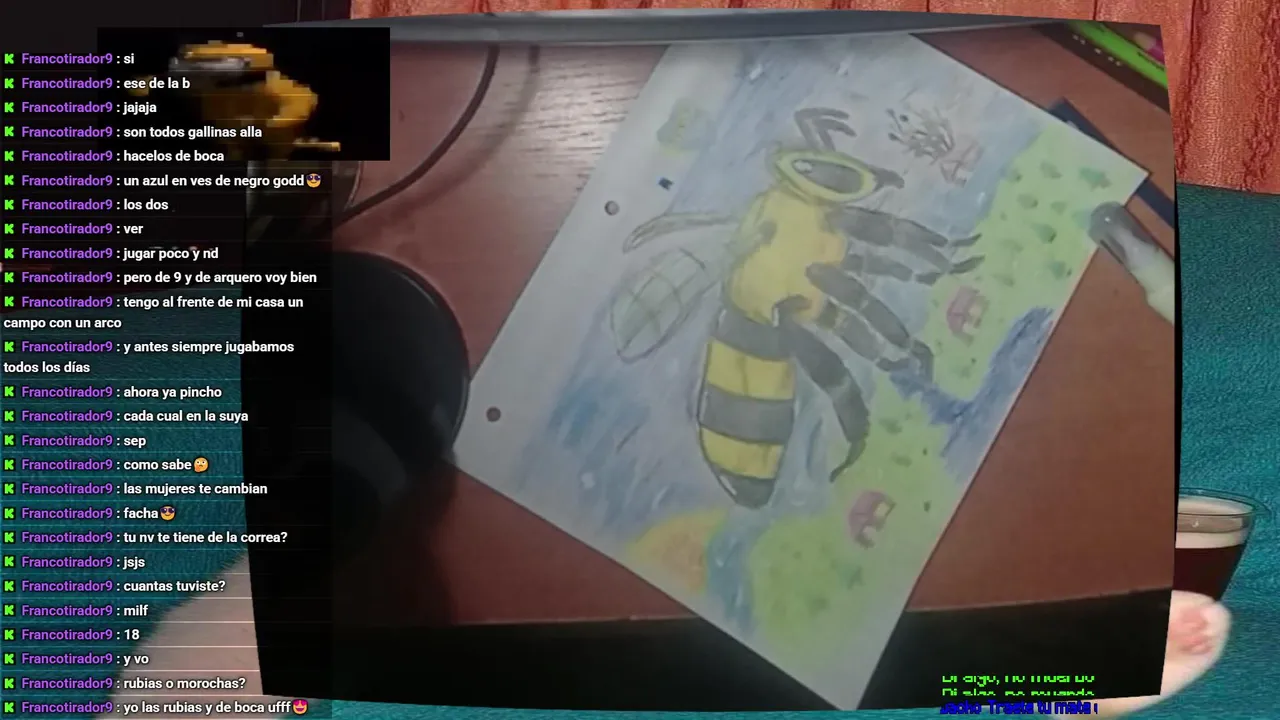Select message text "yo las rubias y de boca ufff"
Image resolution: width=1280 pixels, height=720 pixels.
click(x=206, y=708)
